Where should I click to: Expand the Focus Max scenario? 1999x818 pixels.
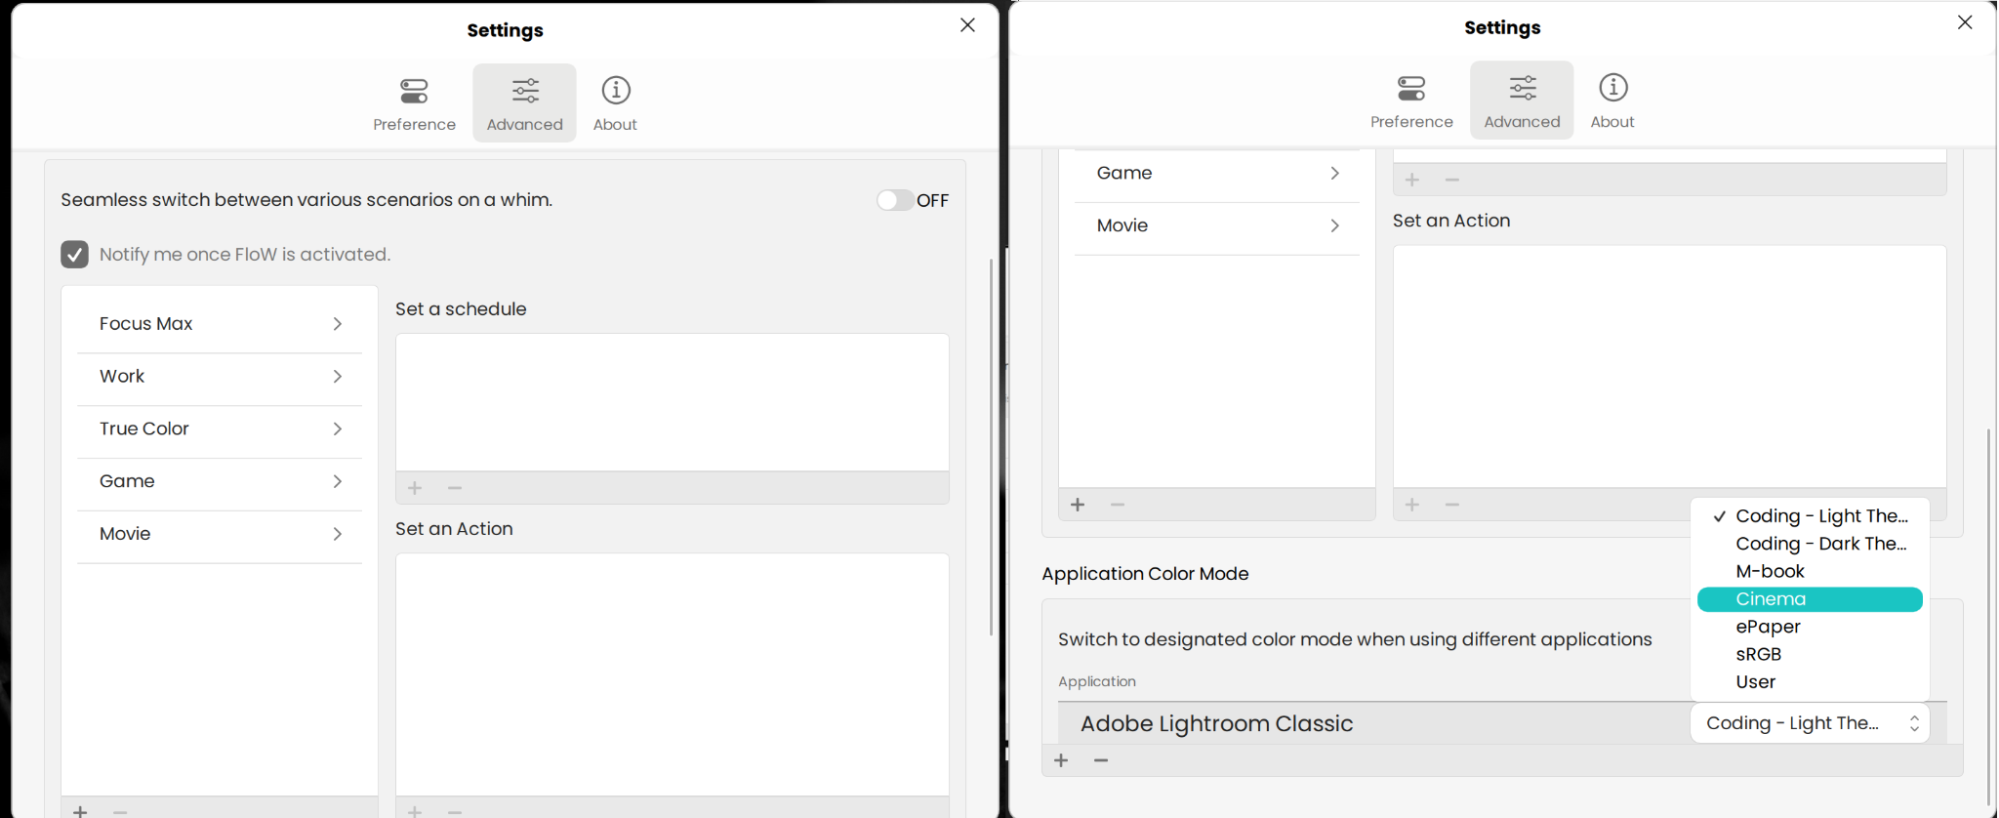[x=219, y=324]
